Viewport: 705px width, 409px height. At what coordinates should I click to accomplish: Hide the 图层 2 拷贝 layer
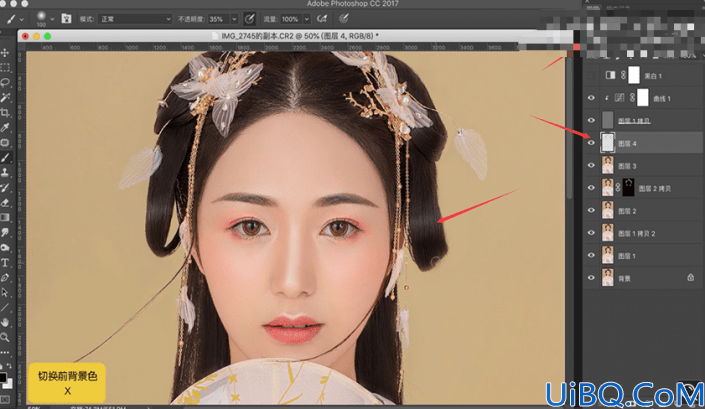point(591,188)
